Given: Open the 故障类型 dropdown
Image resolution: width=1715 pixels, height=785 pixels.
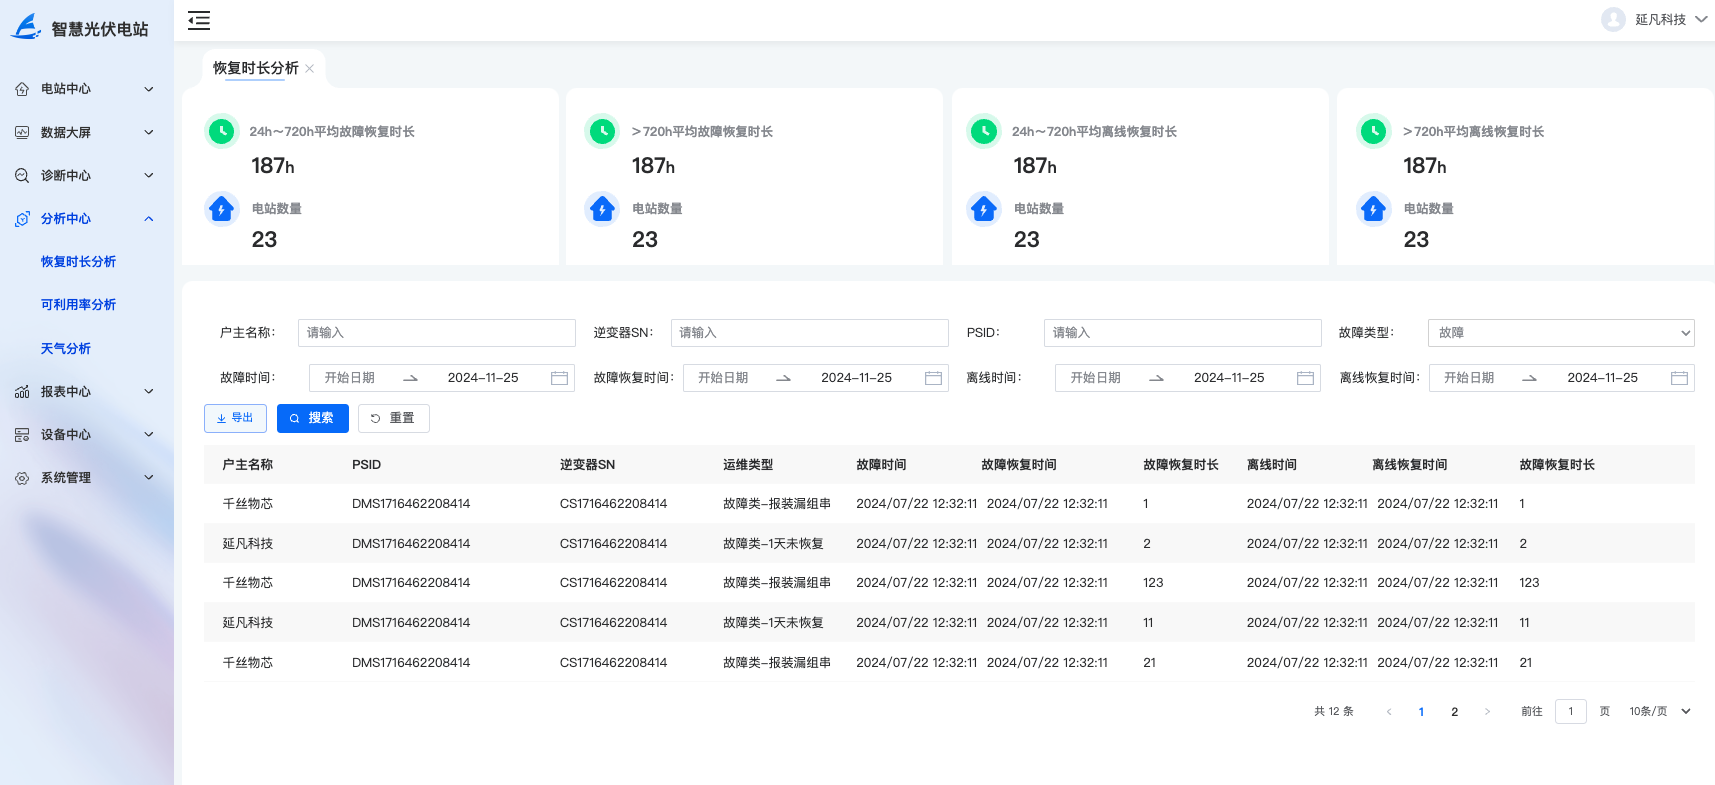Looking at the screenshot, I should point(1560,333).
